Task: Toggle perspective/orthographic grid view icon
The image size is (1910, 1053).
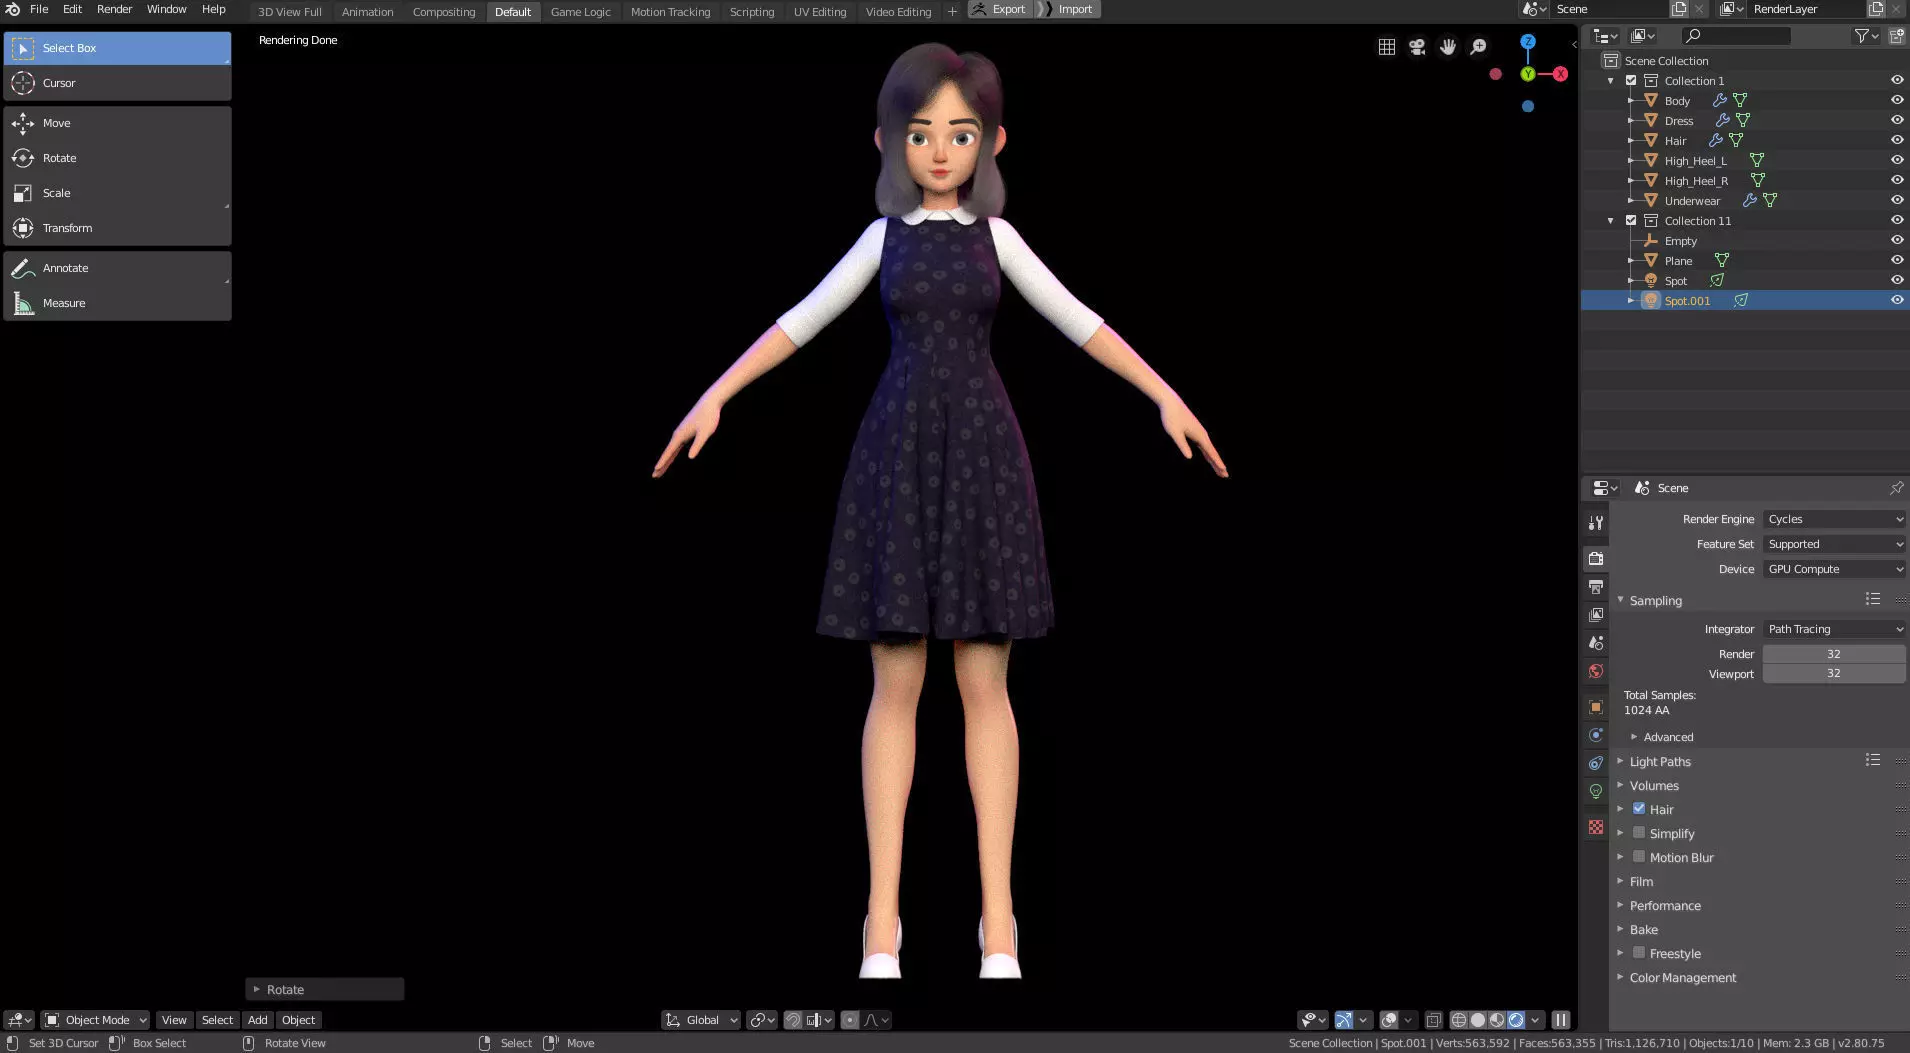Action: [x=1387, y=47]
